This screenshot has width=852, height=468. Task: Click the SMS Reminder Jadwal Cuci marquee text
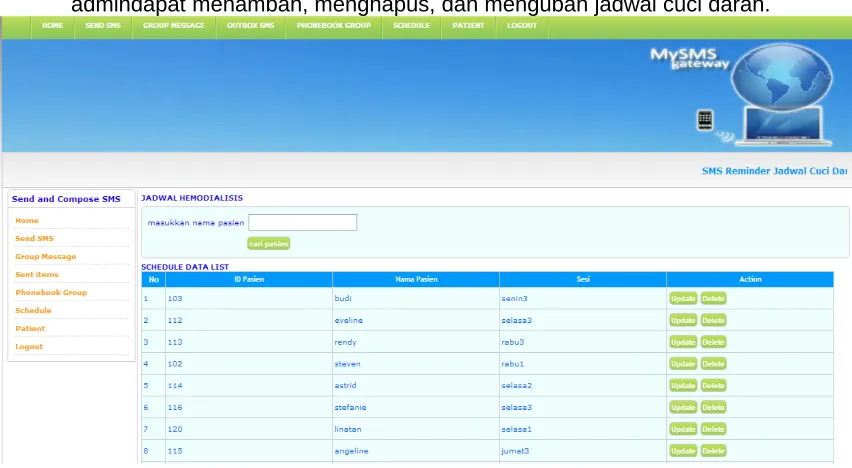coord(774,171)
